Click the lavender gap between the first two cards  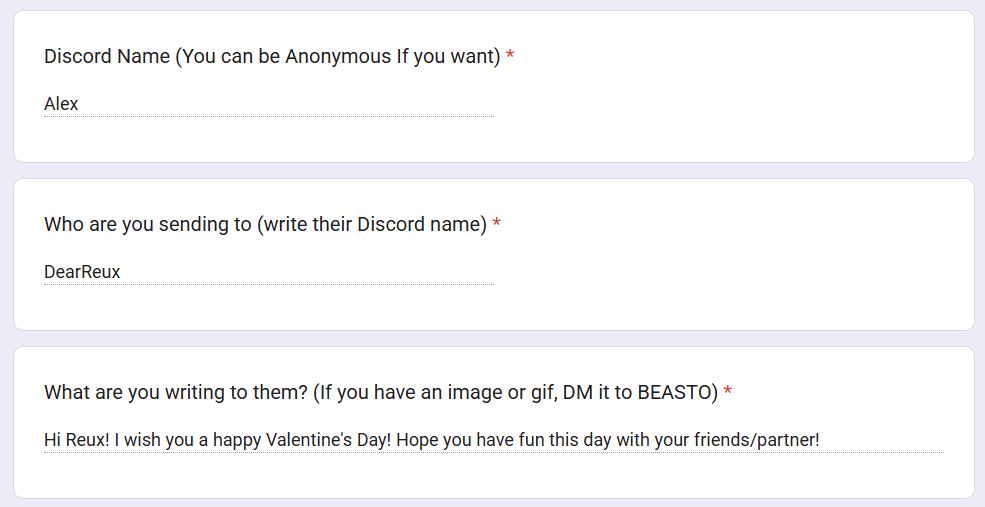(492, 171)
